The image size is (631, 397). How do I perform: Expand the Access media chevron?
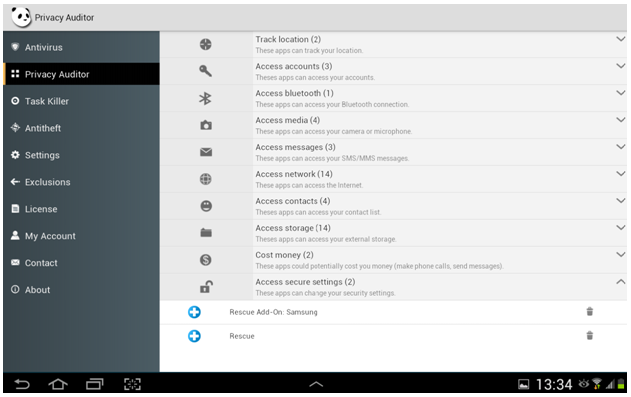(x=621, y=120)
